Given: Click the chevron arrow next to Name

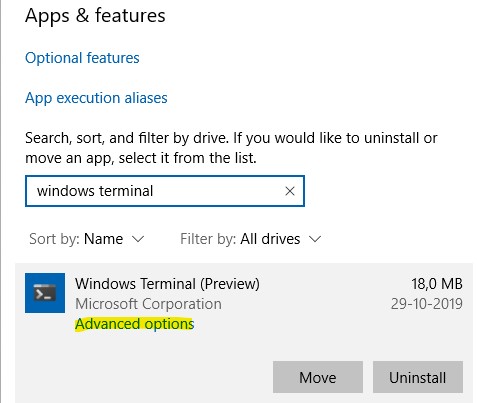Looking at the screenshot, I should point(138,239).
